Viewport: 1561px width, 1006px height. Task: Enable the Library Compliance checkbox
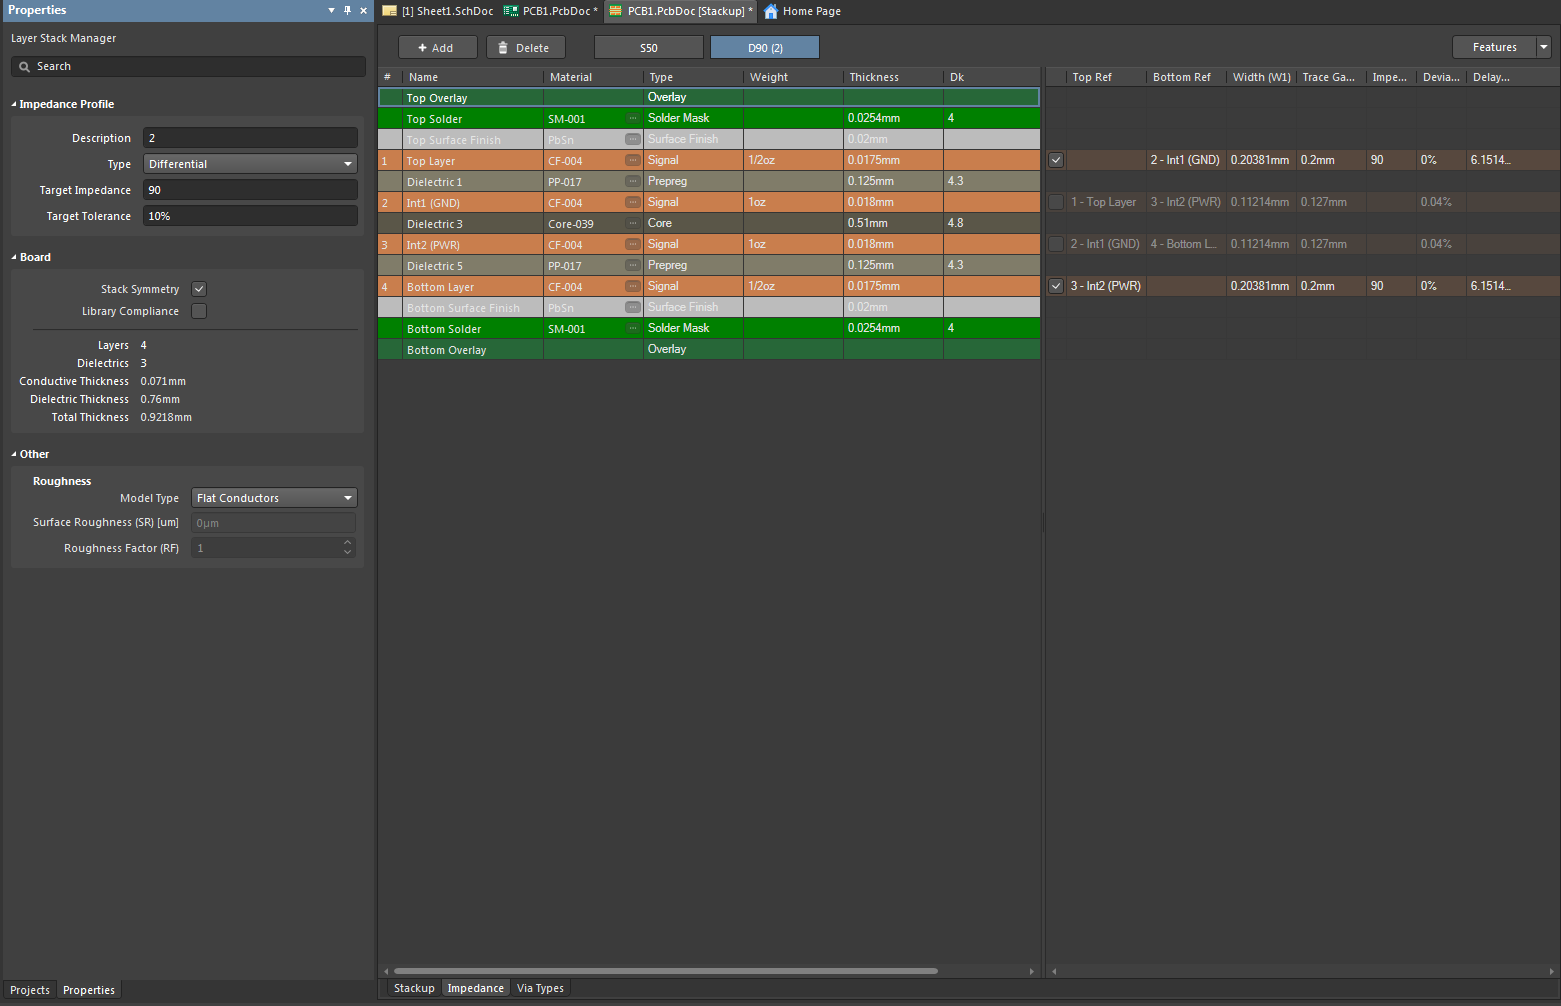(198, 310)
